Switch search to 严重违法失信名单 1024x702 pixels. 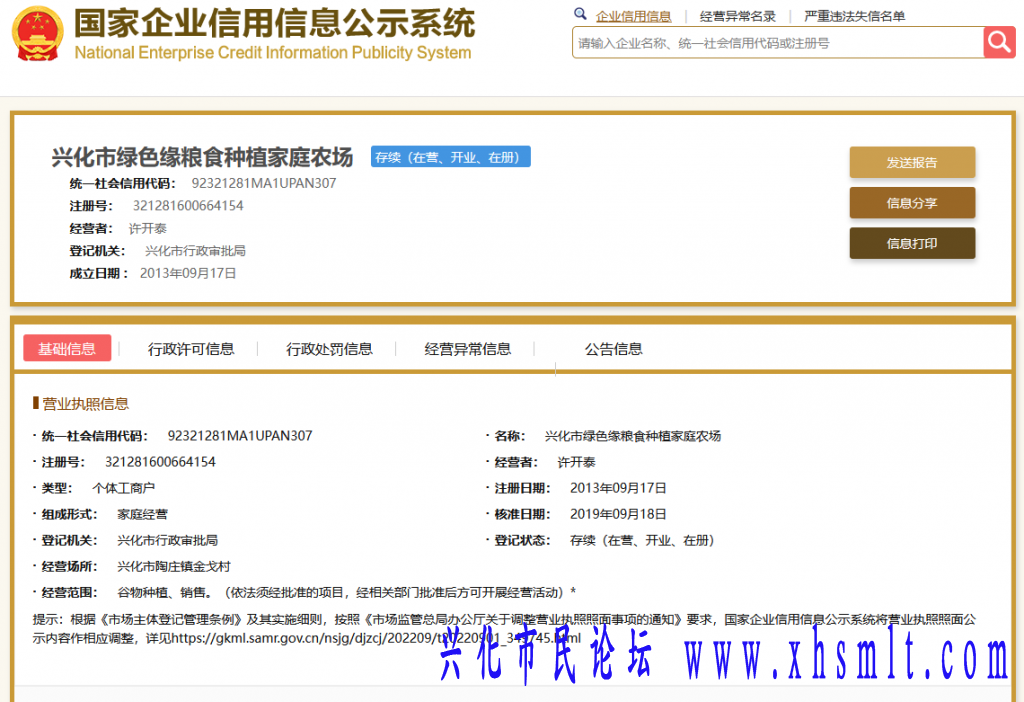pos(854,16)
